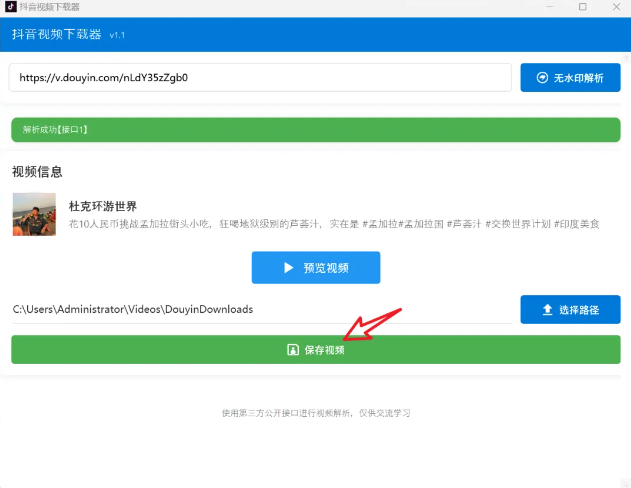Click the upload arrow icon on 选择路径
The height and width of the screenshot is (488, 631).
(547, 310)
